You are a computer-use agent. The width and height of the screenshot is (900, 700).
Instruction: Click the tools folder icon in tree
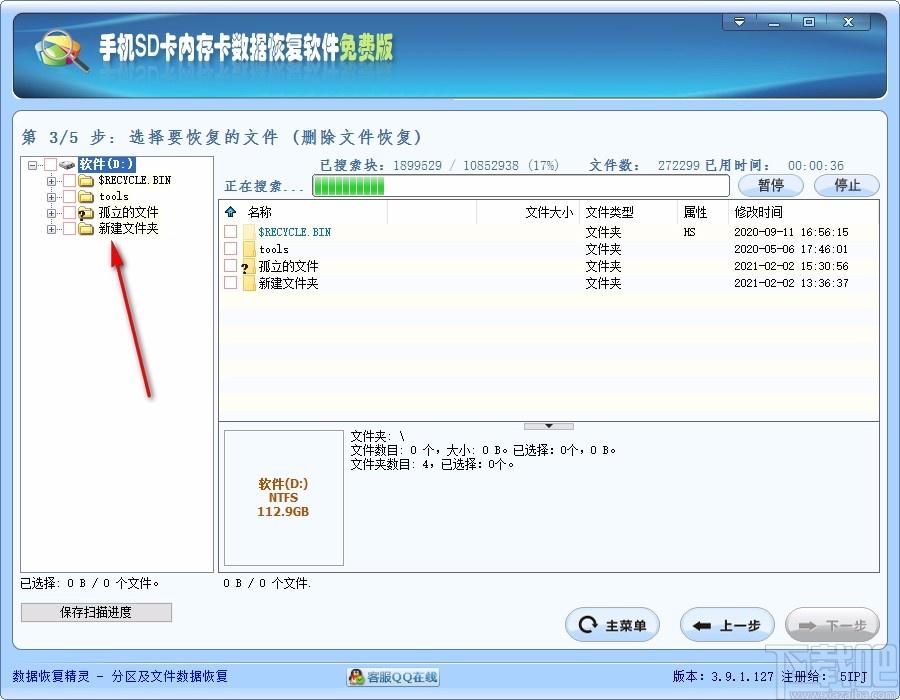tap(86, 197)
